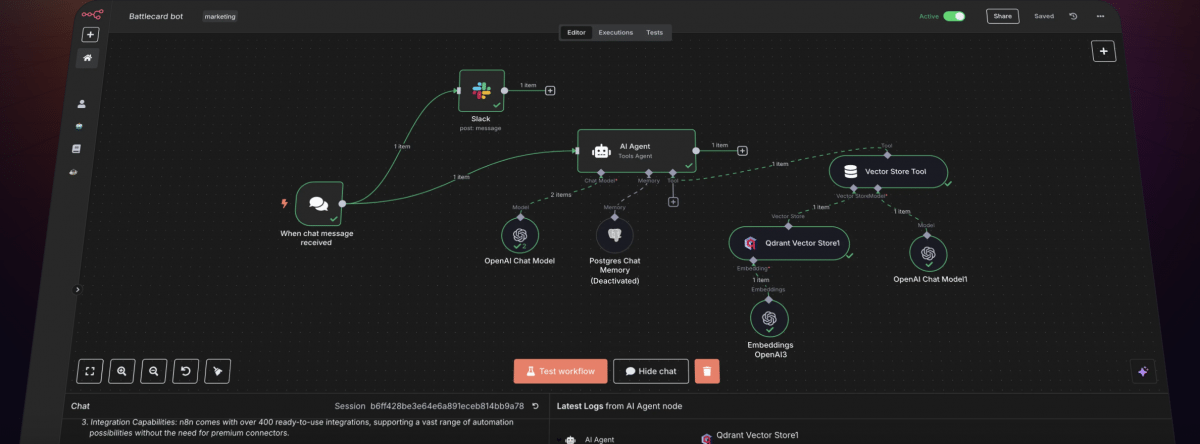Open the Home page from the sidebar
This screenshot has height=444, width=1200.
click(x=88, y=58)
